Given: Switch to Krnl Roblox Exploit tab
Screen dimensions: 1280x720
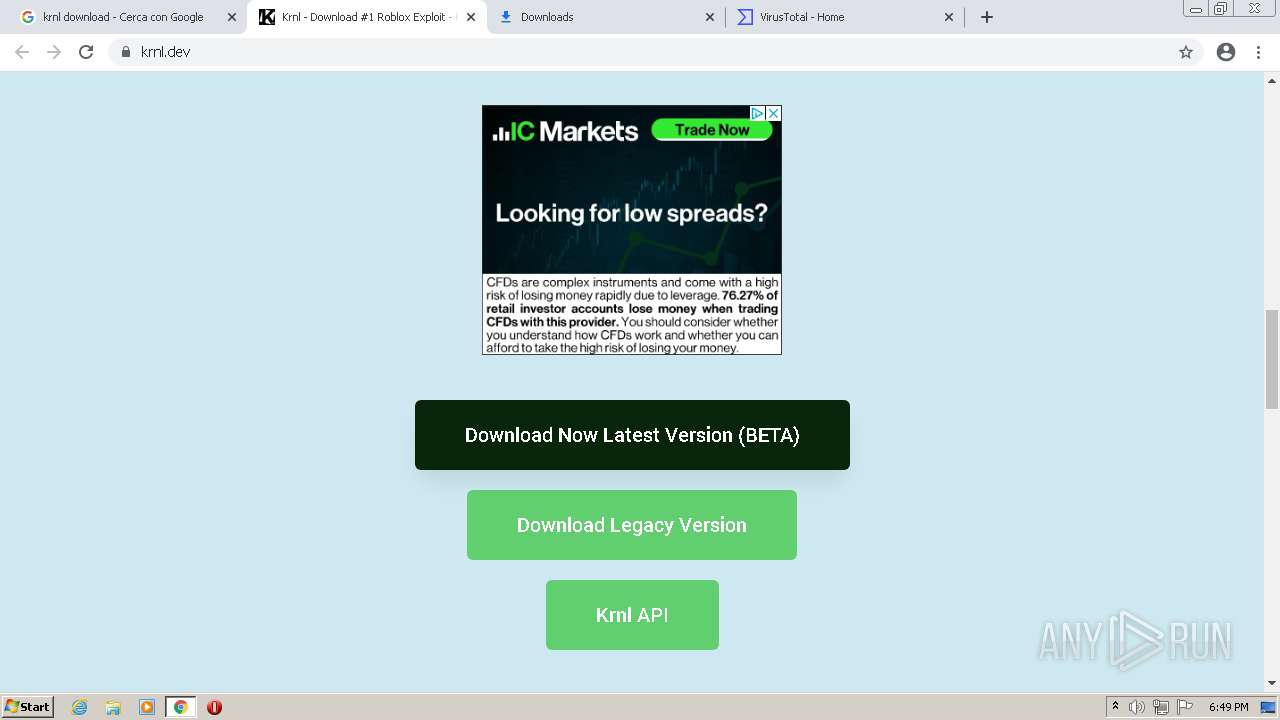Looking at the screenshot, I should pos(368,17).
